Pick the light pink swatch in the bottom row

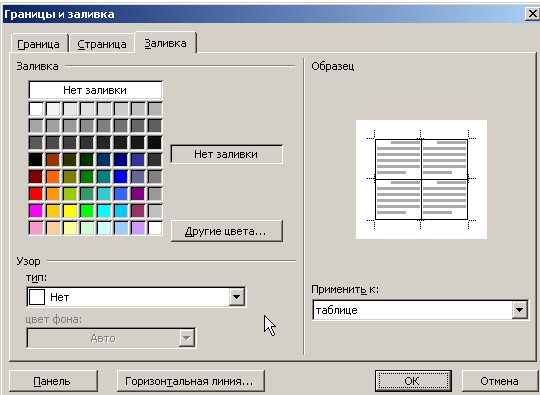pyautogui.click(x=36, y=228)
